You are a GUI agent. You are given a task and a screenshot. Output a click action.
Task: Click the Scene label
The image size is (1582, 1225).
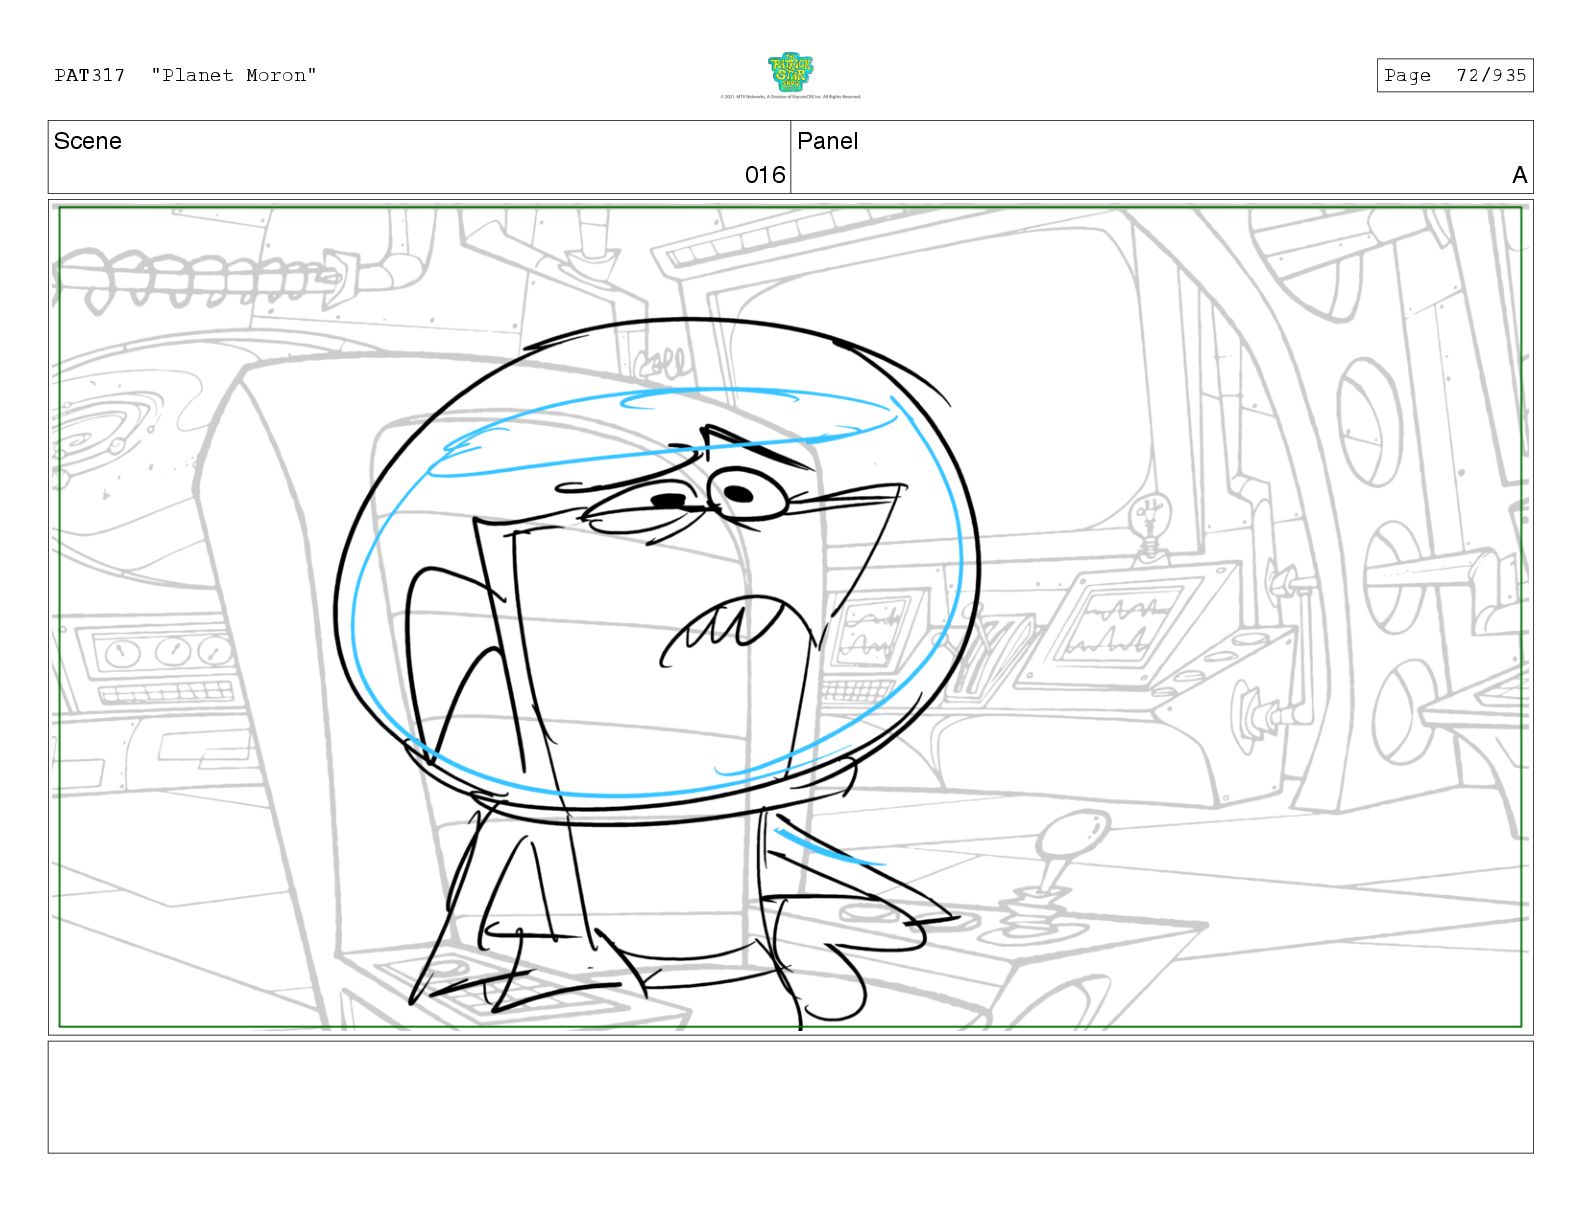click(x=88, y=141)
